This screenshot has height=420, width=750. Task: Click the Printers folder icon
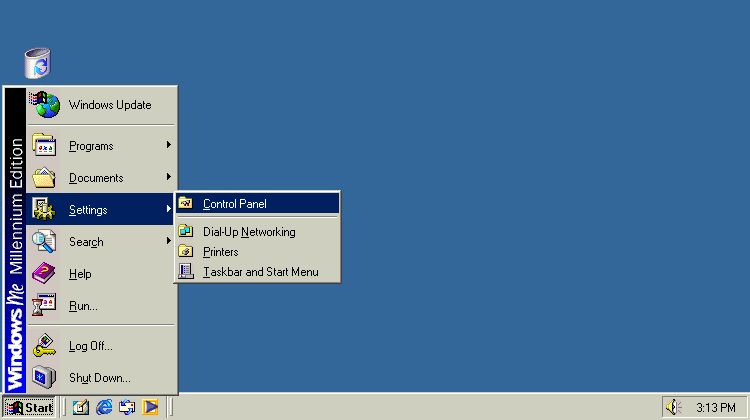(x=186, y=252)
